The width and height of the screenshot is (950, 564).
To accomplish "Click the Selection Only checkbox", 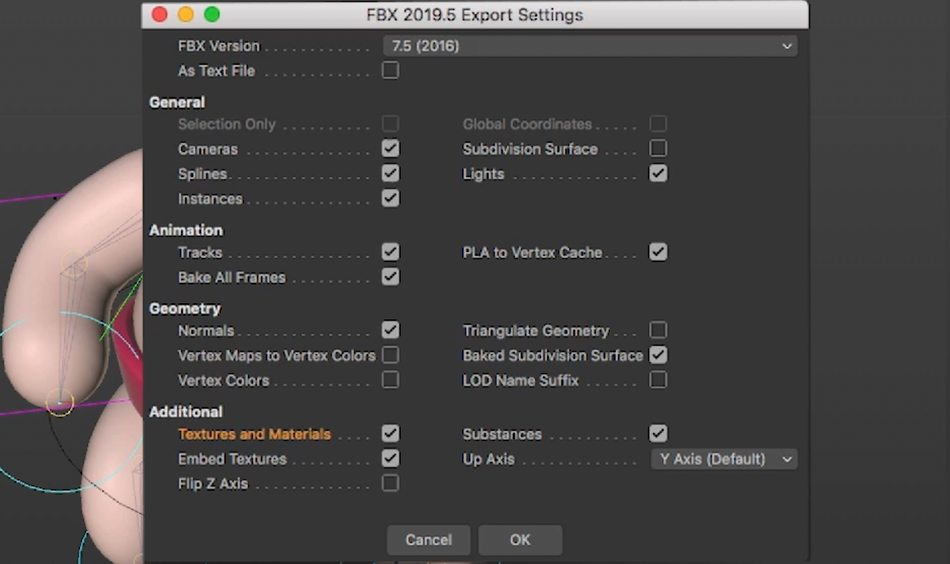I will [391, 124].
